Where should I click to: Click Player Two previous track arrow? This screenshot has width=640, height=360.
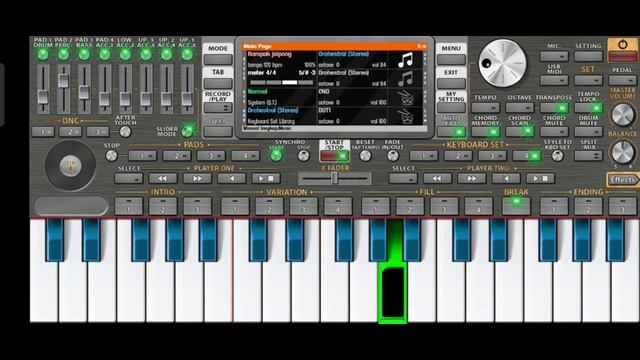[506, 178]
